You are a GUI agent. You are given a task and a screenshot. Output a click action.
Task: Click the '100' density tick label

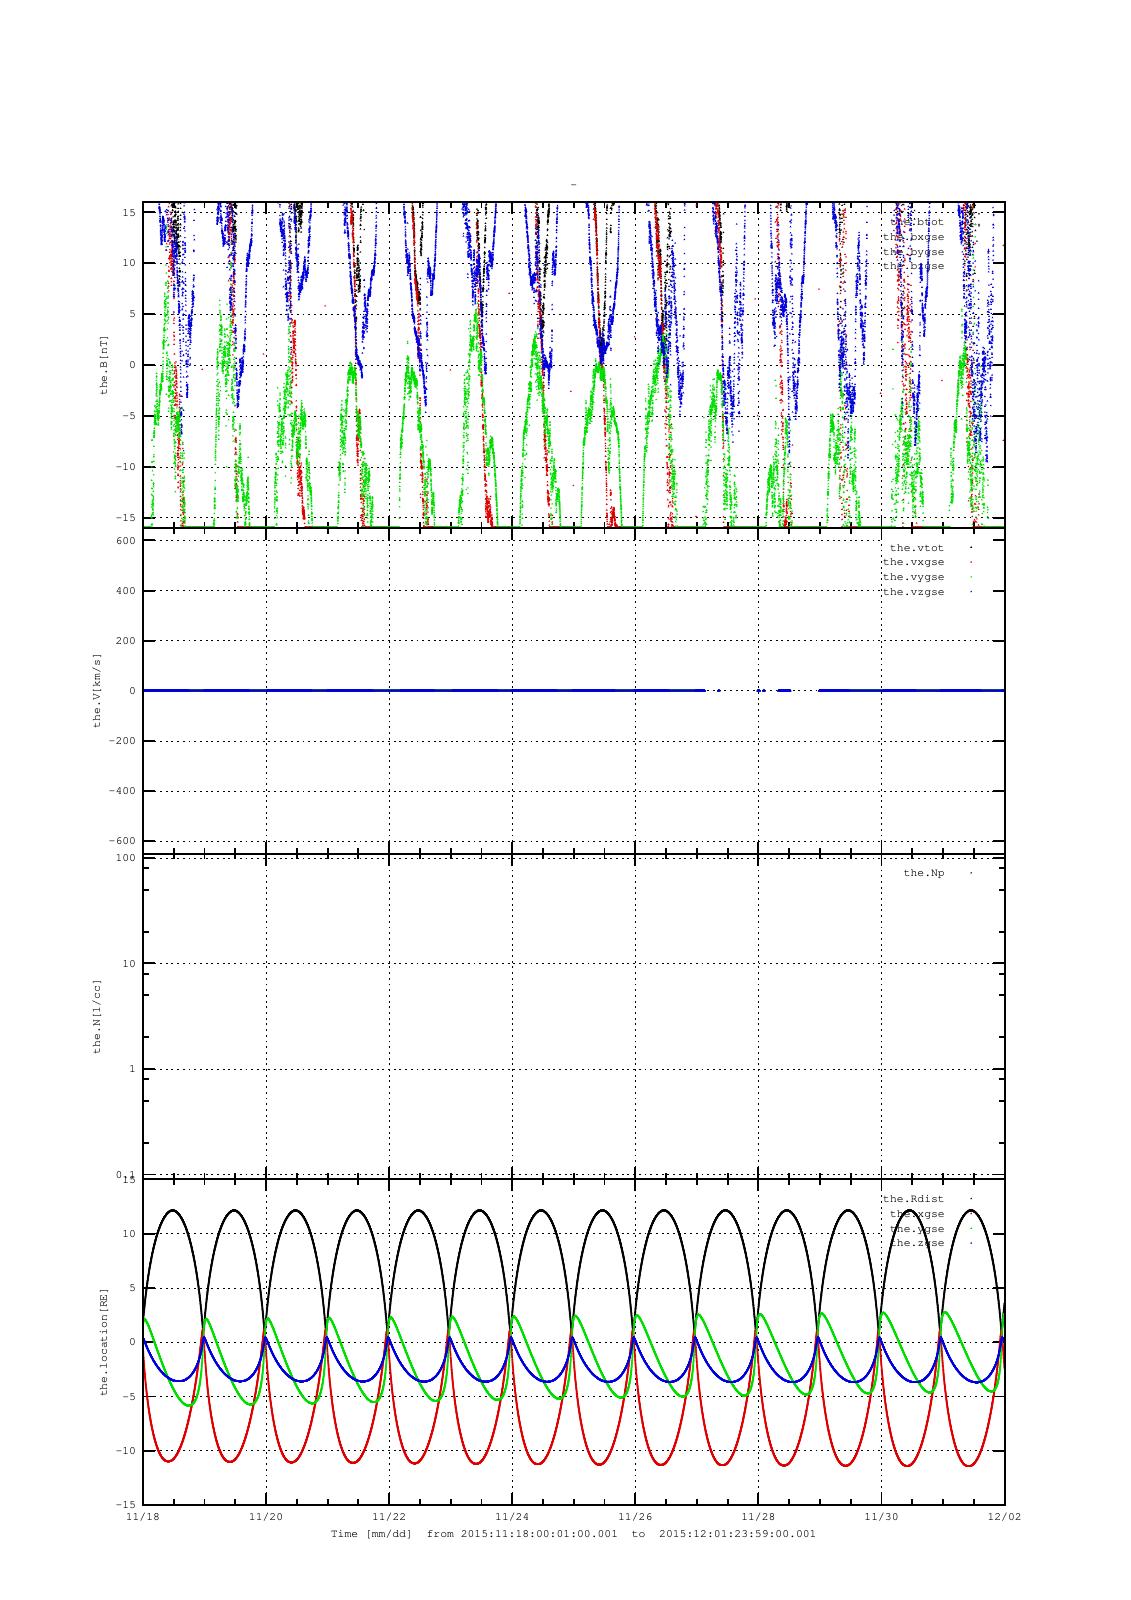(x=125, y=858)
